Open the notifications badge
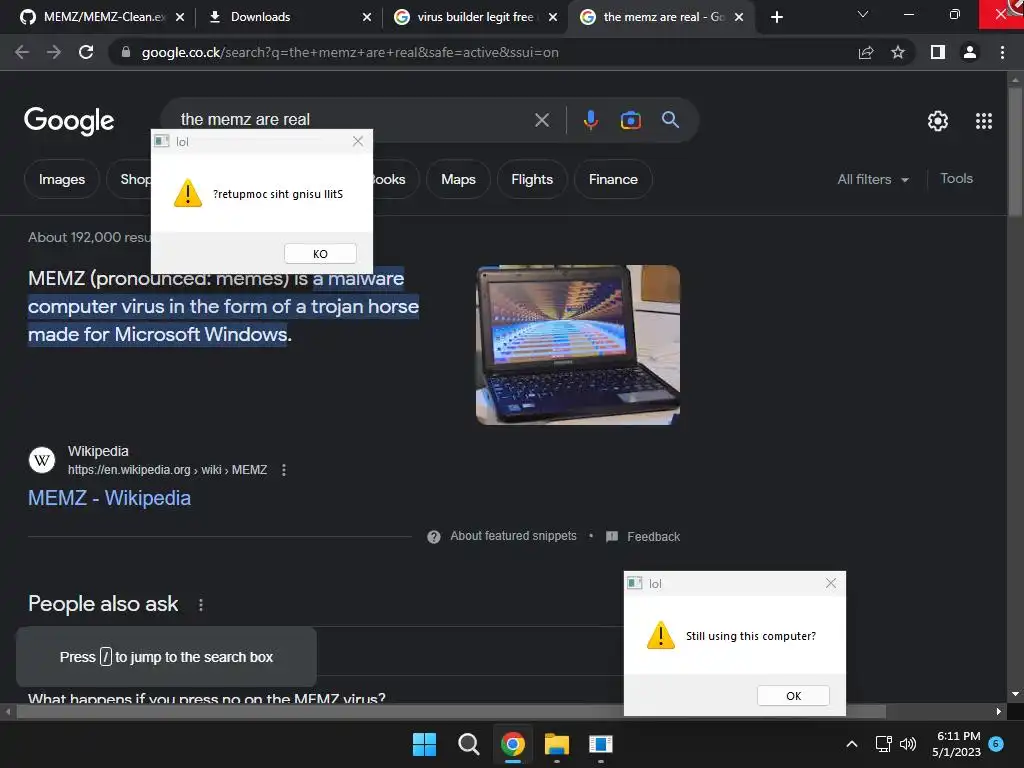 click(x=996, y=743)
